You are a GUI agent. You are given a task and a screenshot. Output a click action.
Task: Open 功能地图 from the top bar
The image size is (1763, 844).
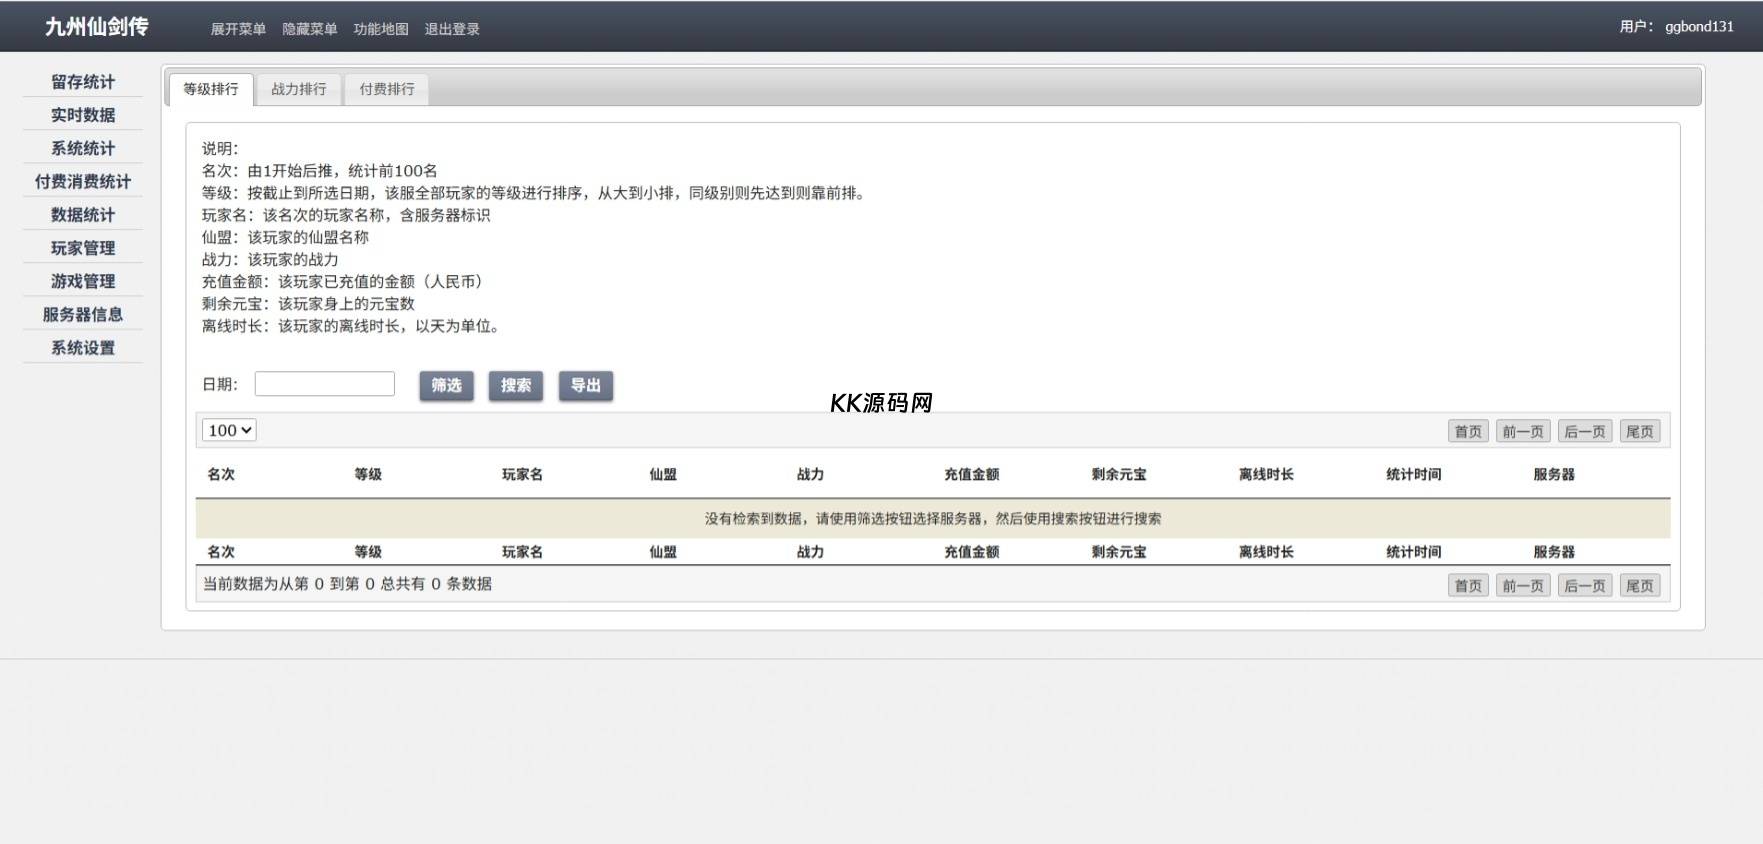pos(381,29)
